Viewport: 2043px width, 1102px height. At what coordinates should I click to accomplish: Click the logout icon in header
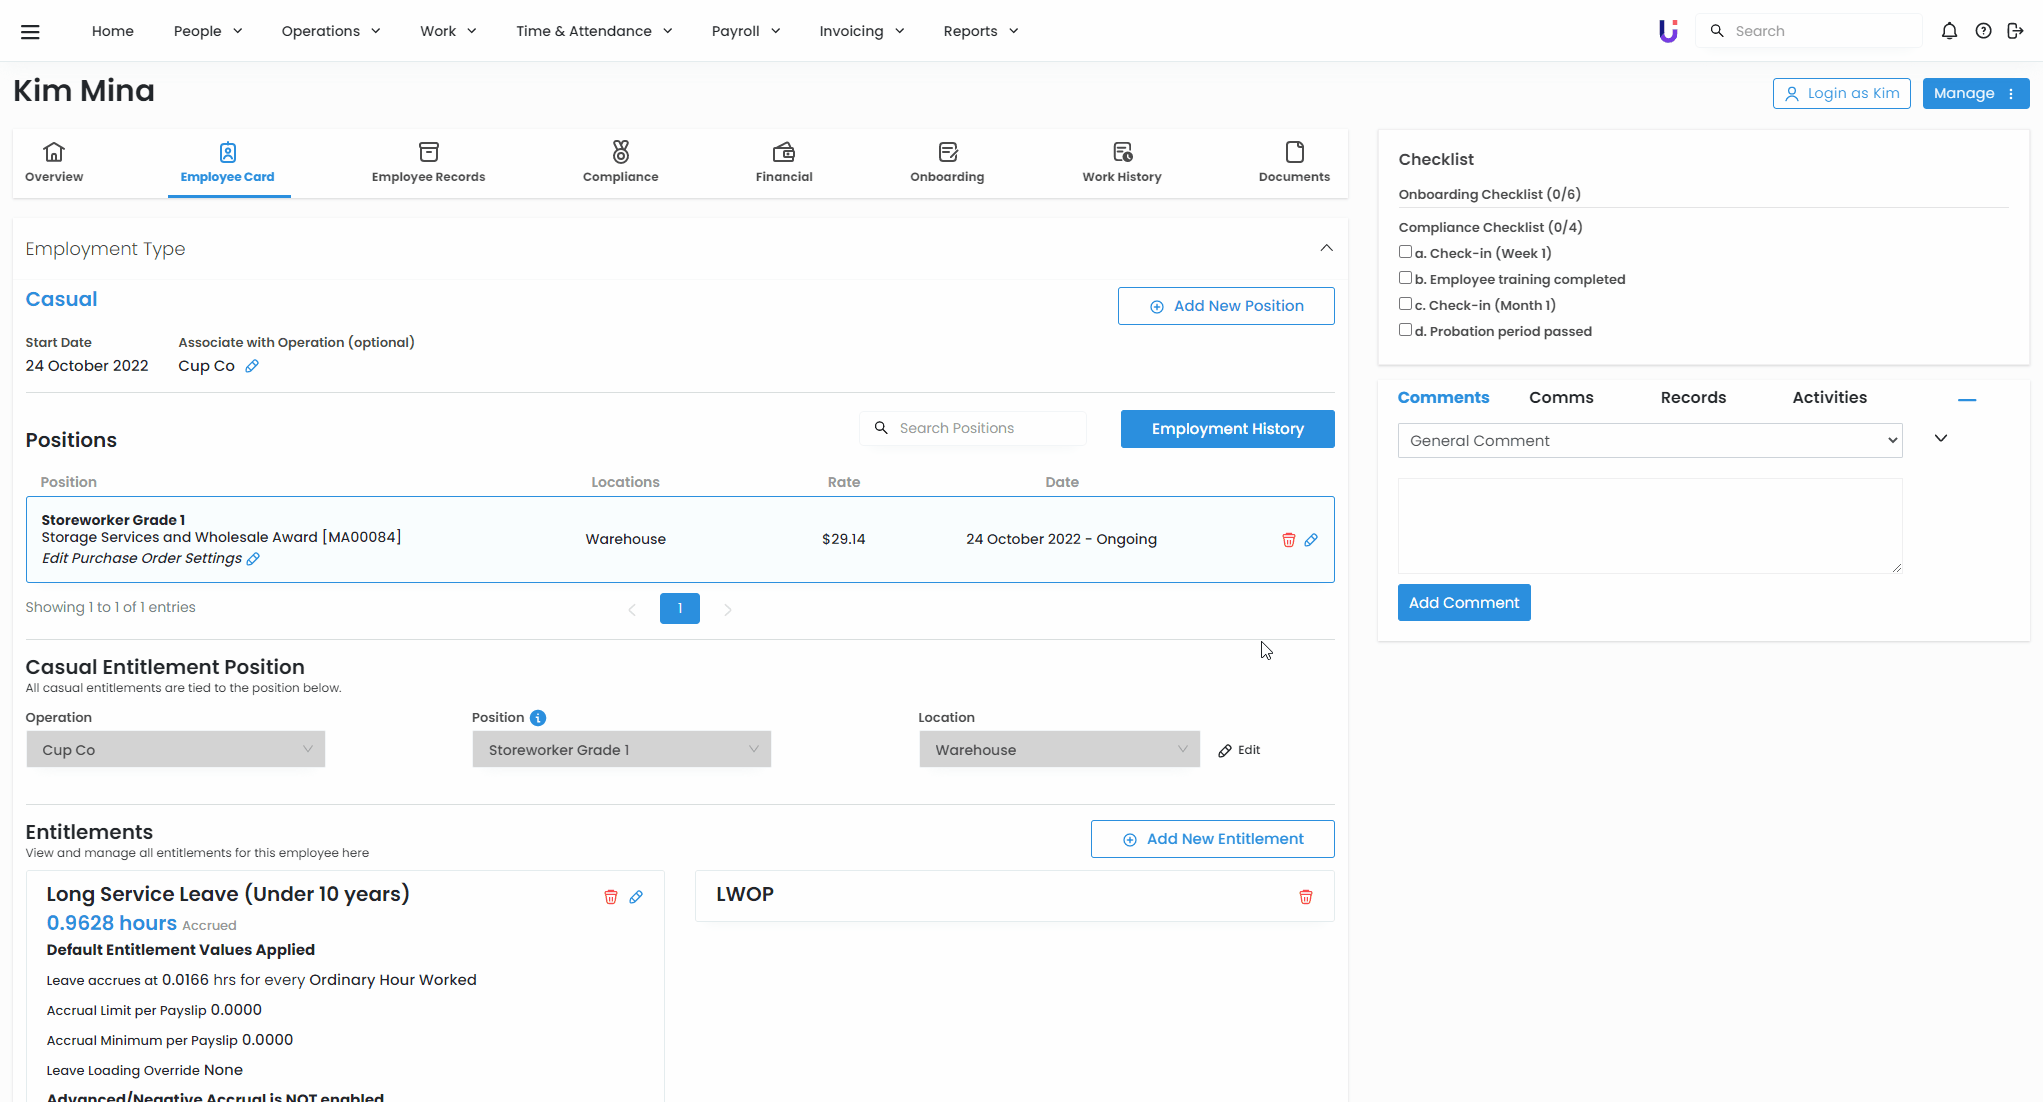point(2015,31)
